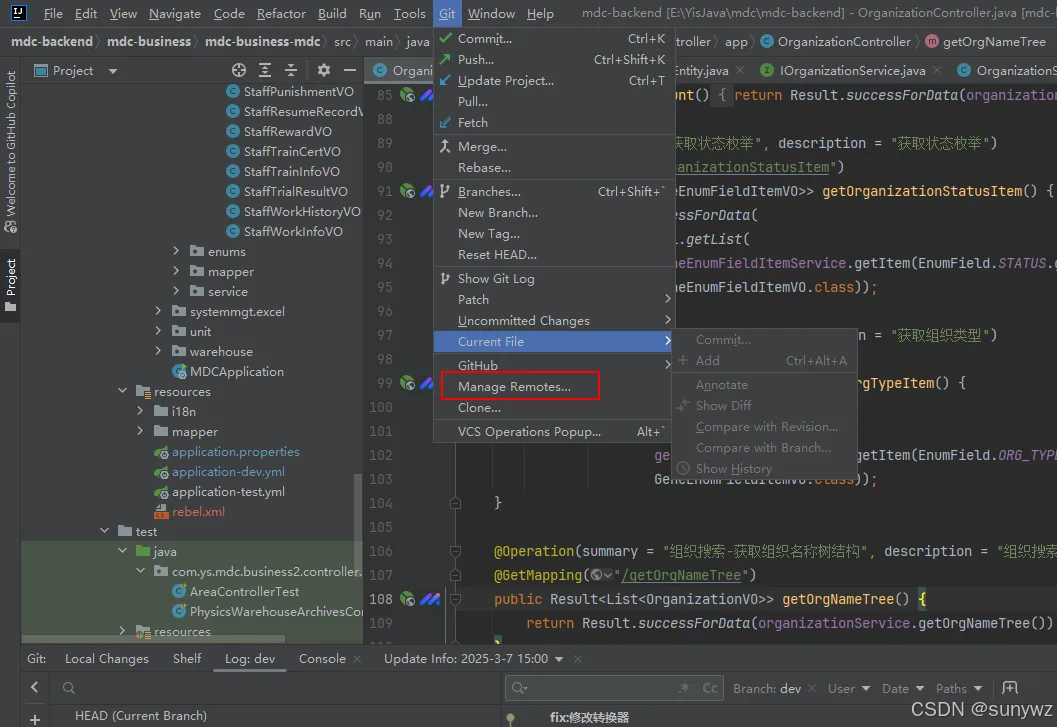Collapse the test folder

(104, 531)
